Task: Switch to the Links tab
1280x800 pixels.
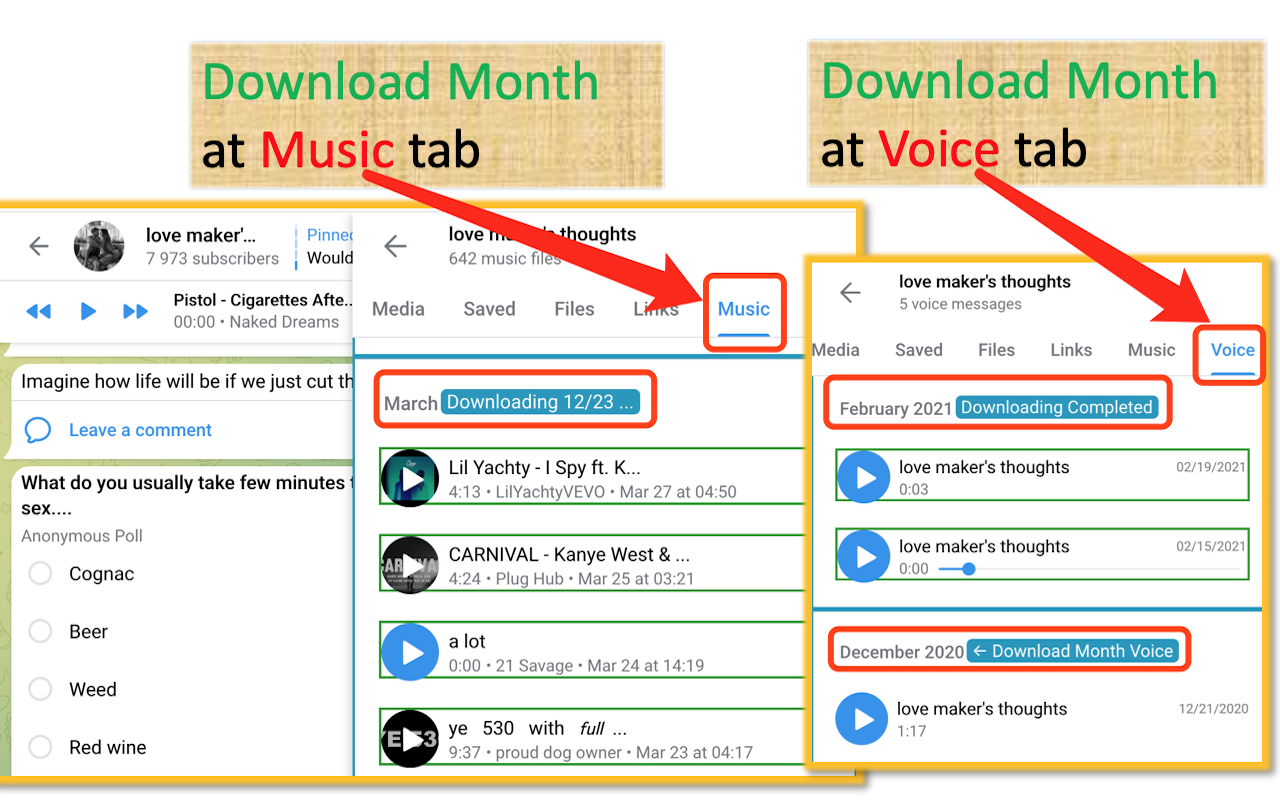Action: tap(656, 309)
